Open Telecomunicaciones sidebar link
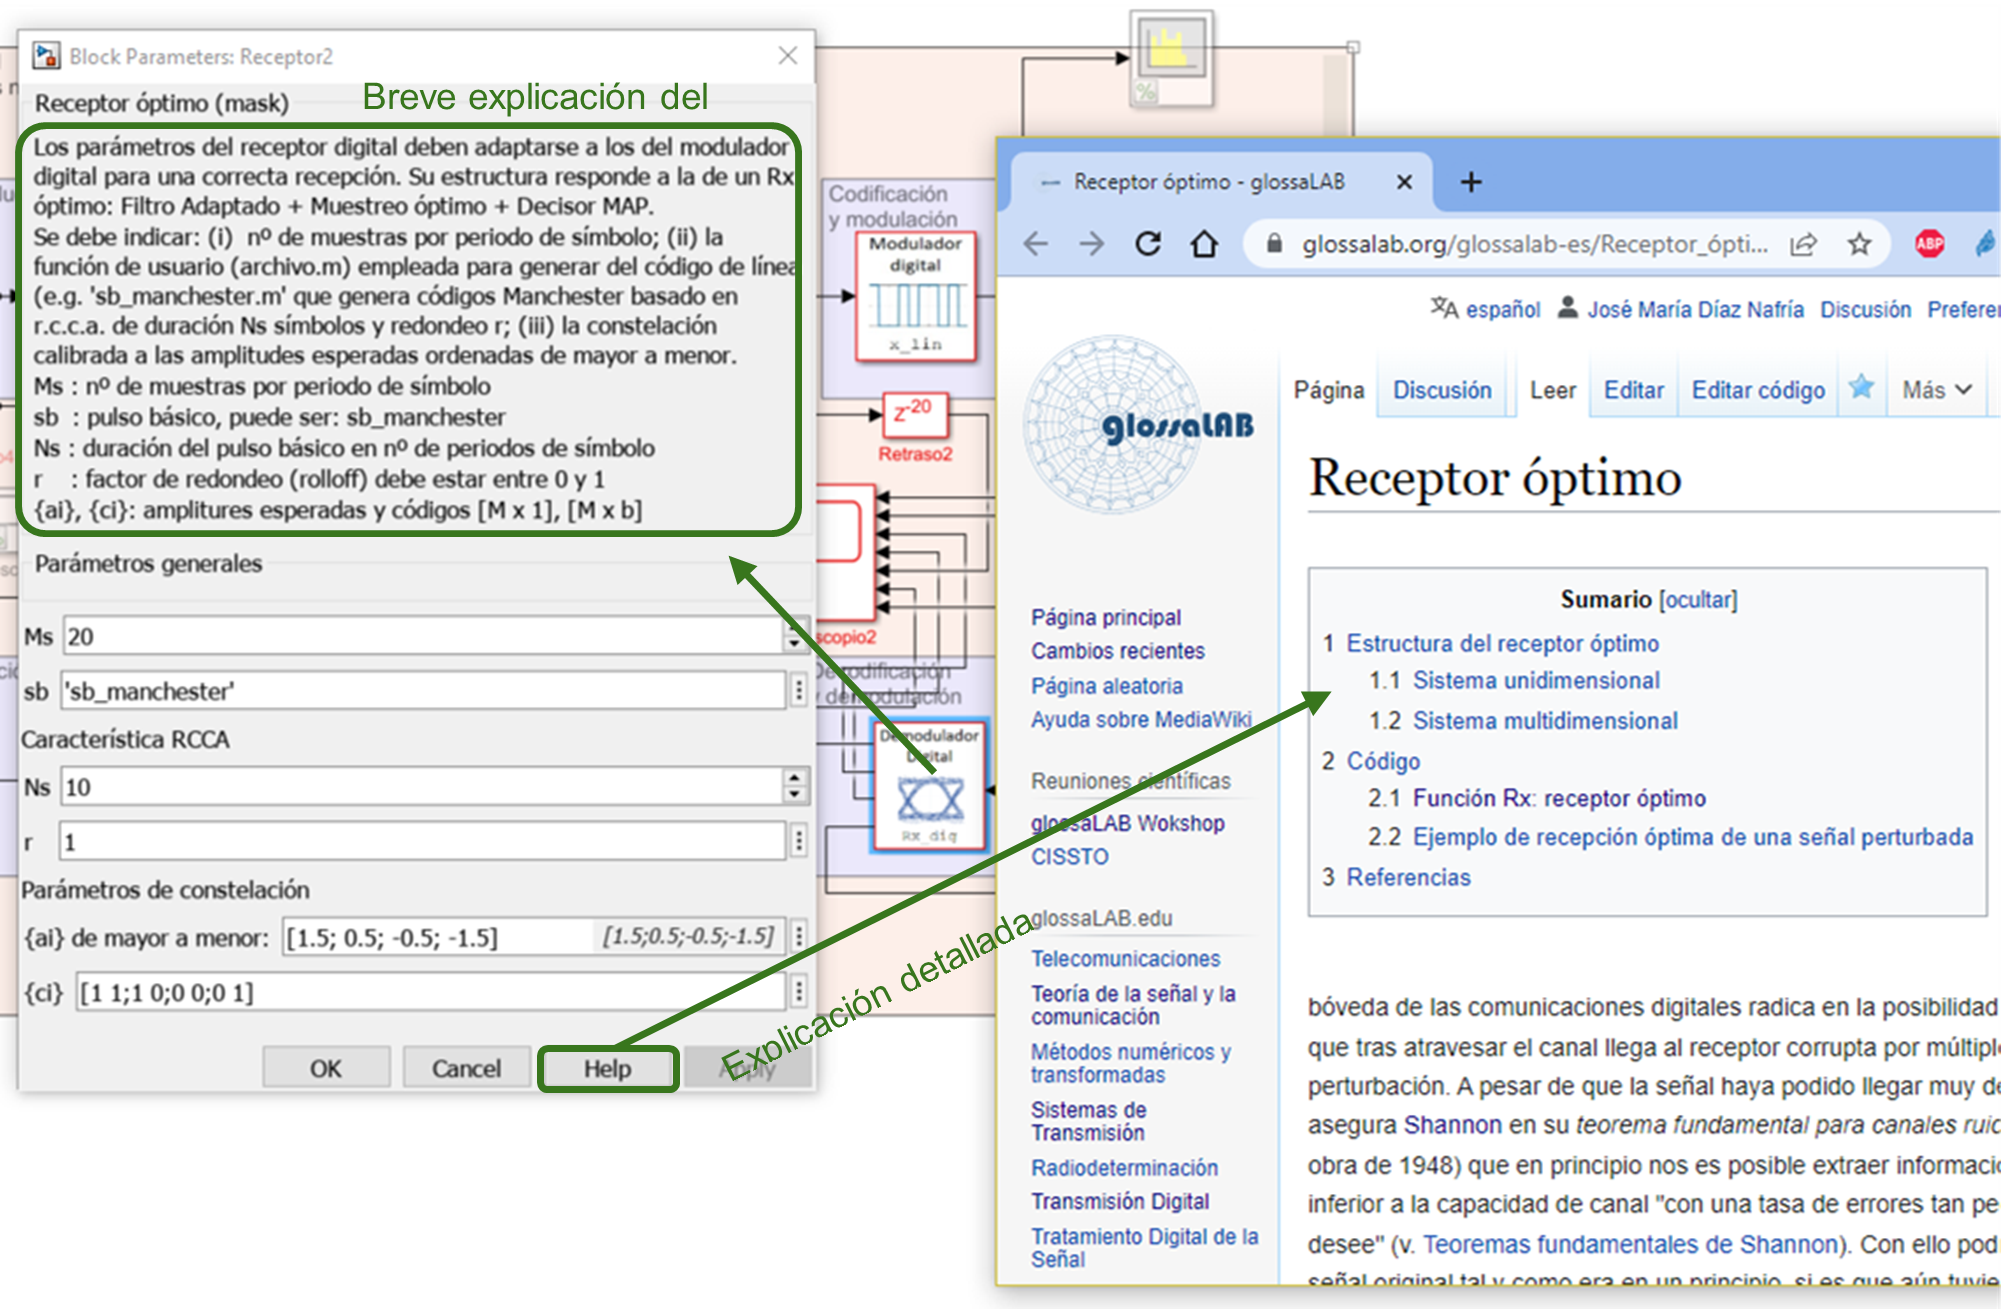This screenshot has height=1309, width=2001. [x=1126, y=959]
